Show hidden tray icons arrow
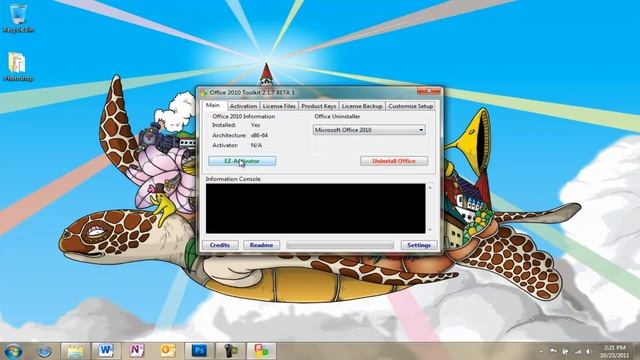The image size is (640, 360). pos(541,351)
